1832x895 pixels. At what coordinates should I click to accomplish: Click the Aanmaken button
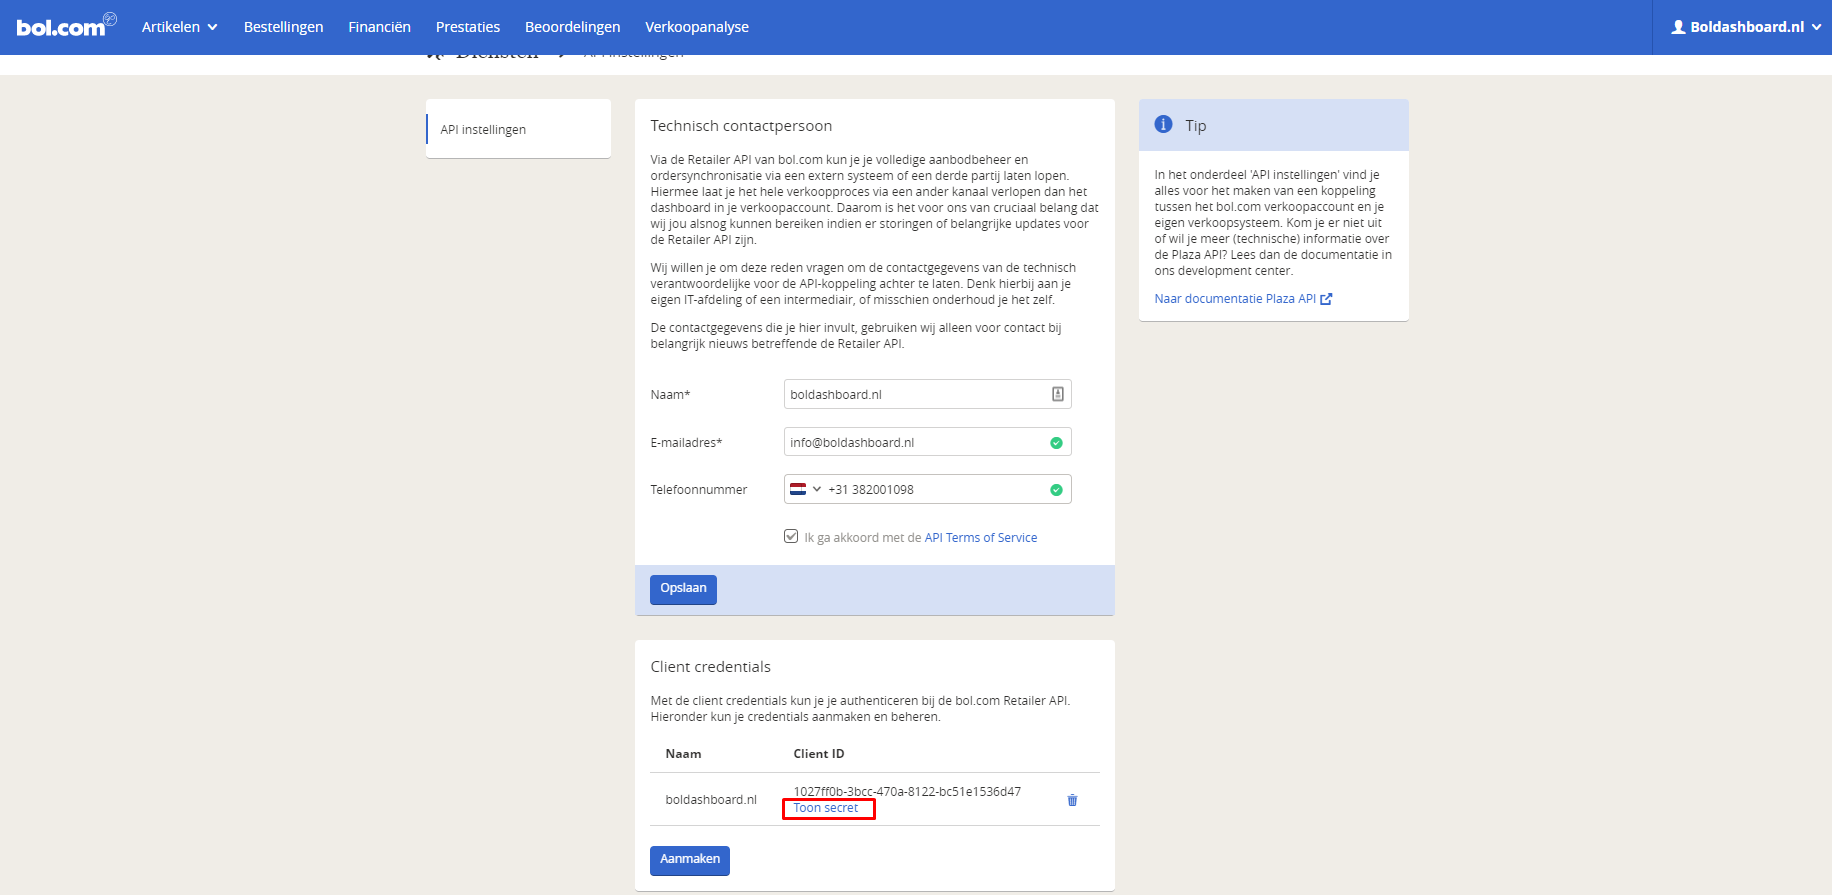[x=689, y=860]
